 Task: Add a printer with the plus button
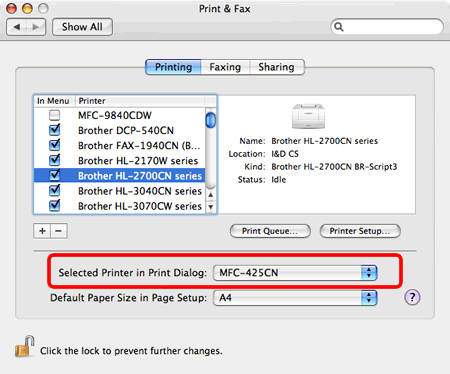[x=42, y=231]
